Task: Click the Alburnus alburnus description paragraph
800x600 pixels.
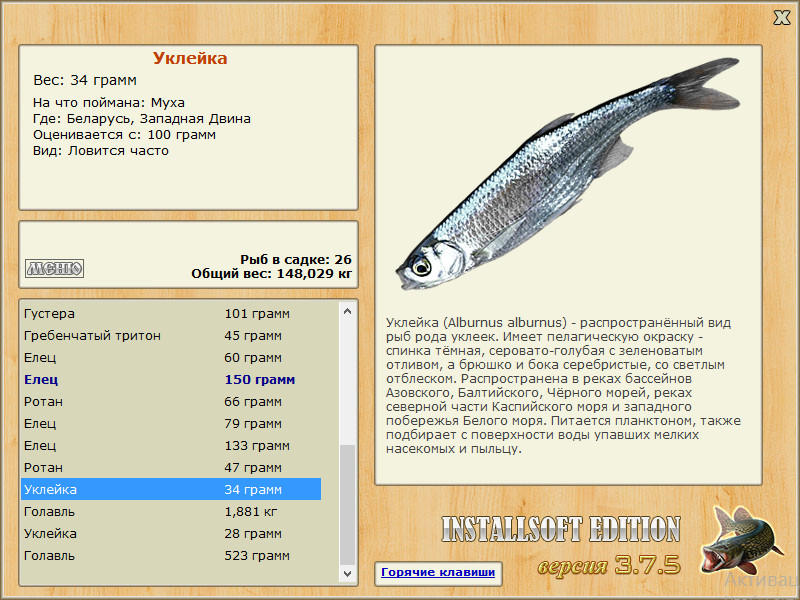Action: coord(563,386)
